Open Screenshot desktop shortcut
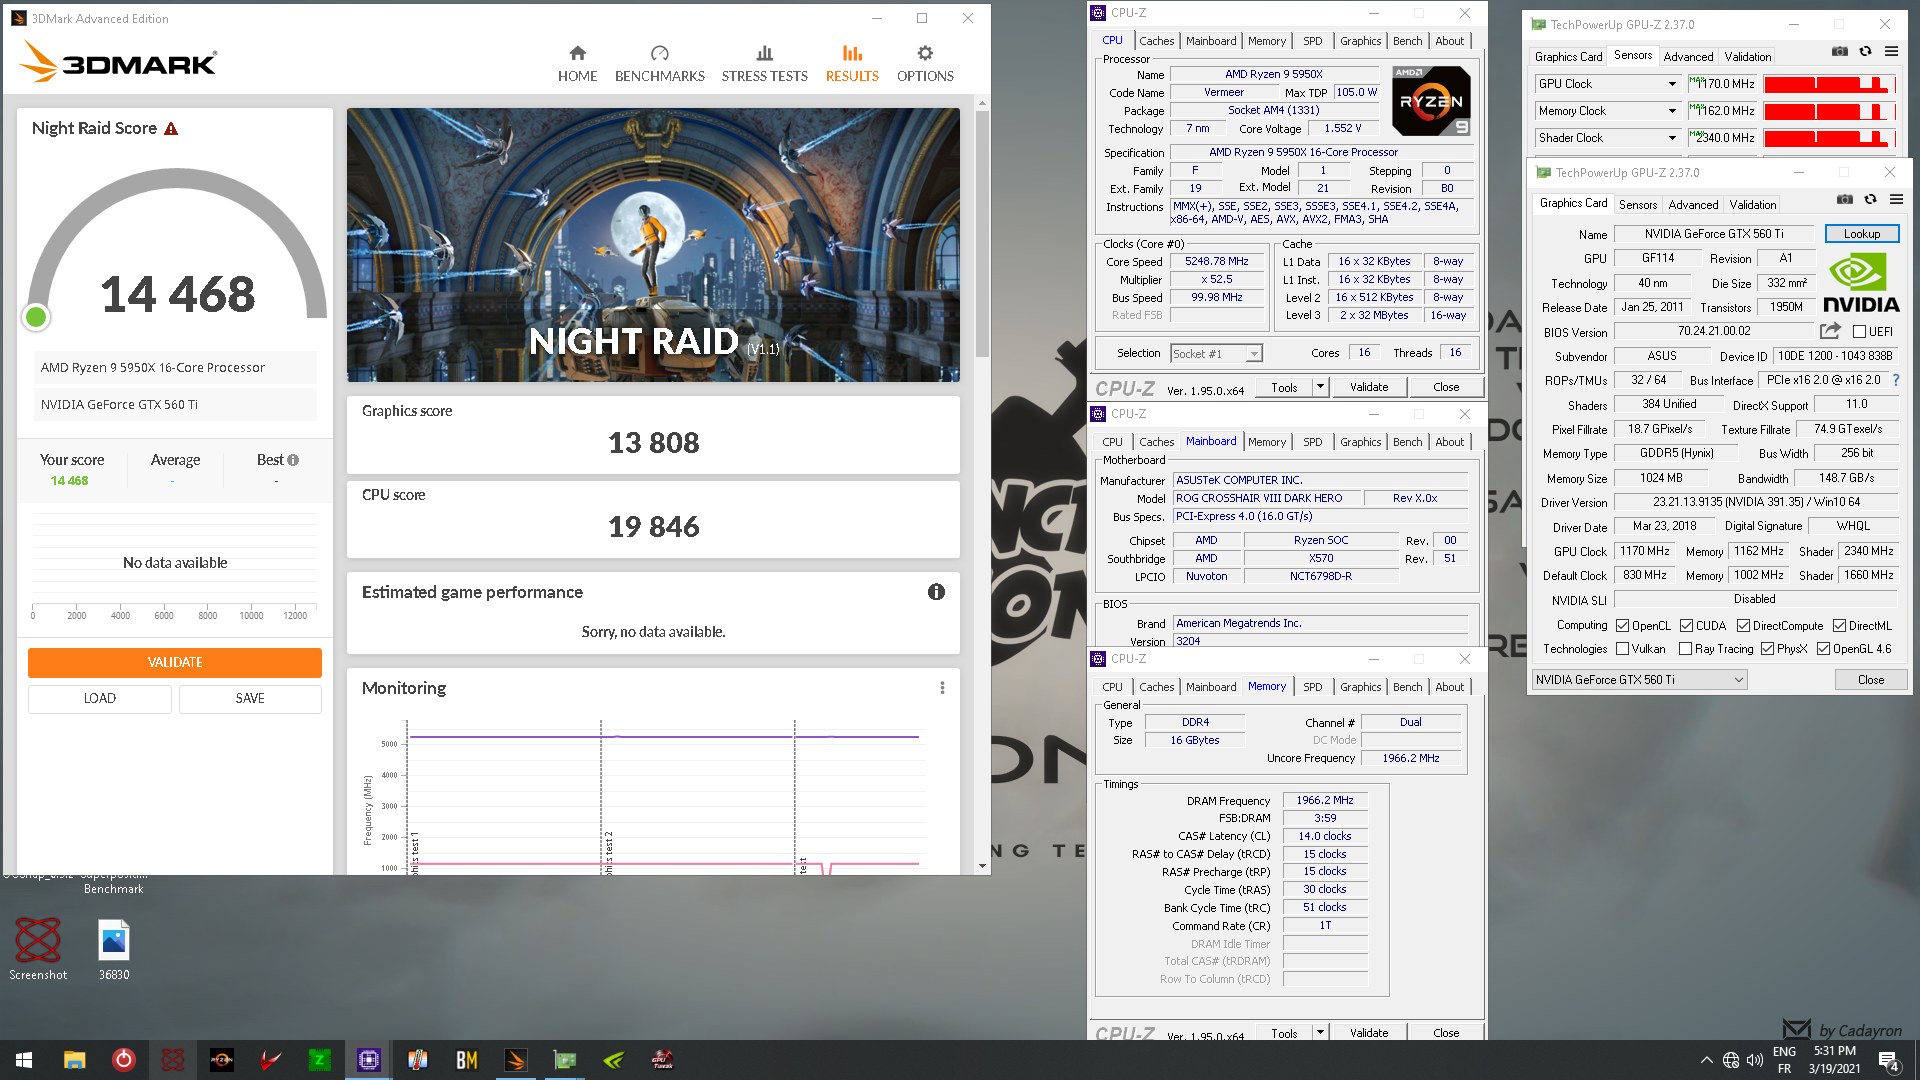1920x1080 pixels. pyautogui.click(x=38, y=948)
